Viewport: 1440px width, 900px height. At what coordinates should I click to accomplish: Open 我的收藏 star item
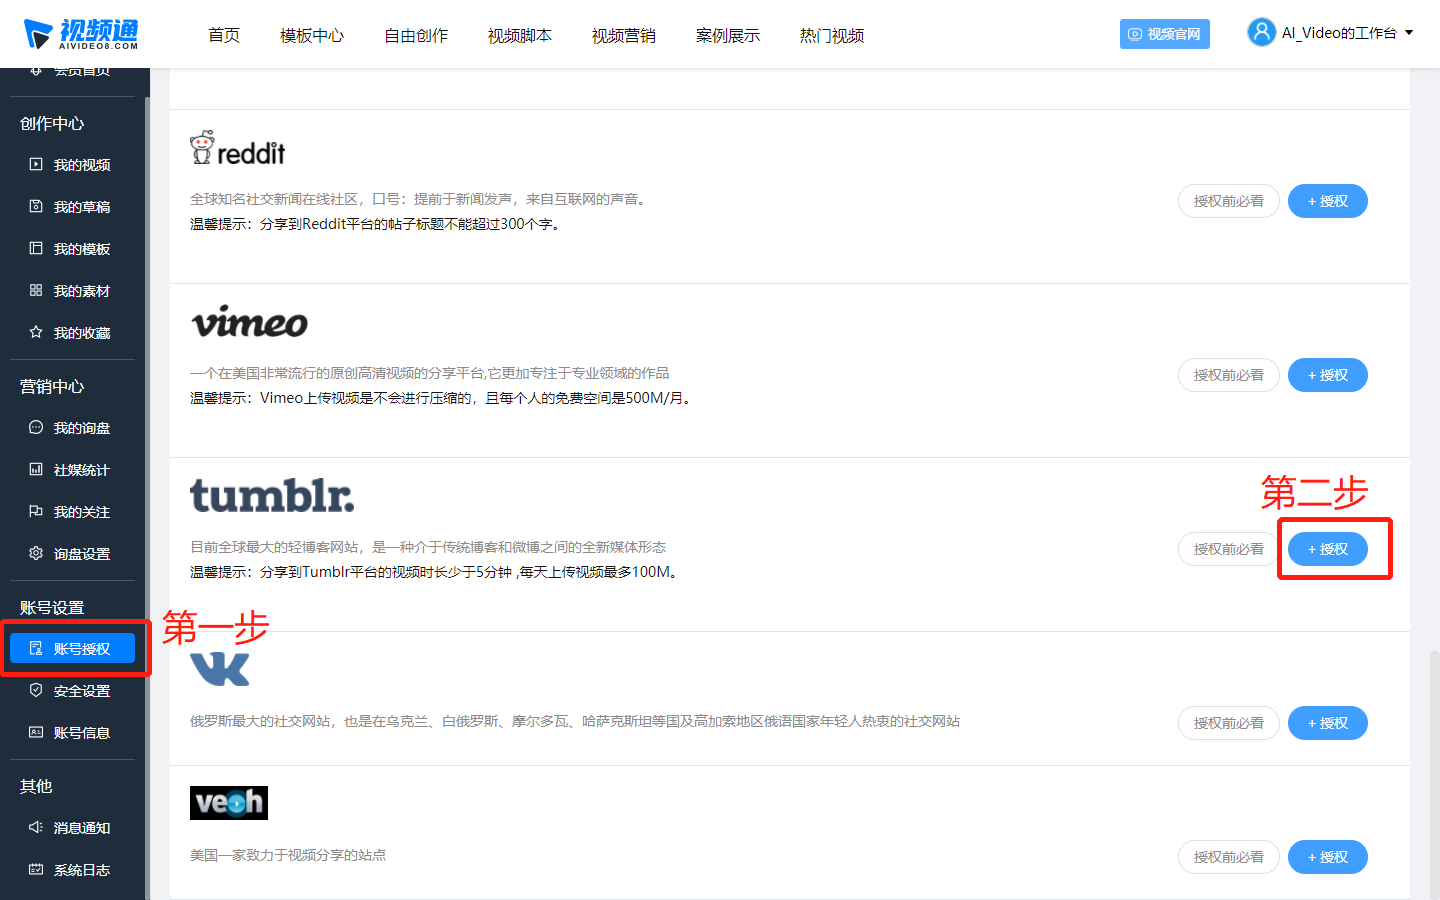coord(72,333)
